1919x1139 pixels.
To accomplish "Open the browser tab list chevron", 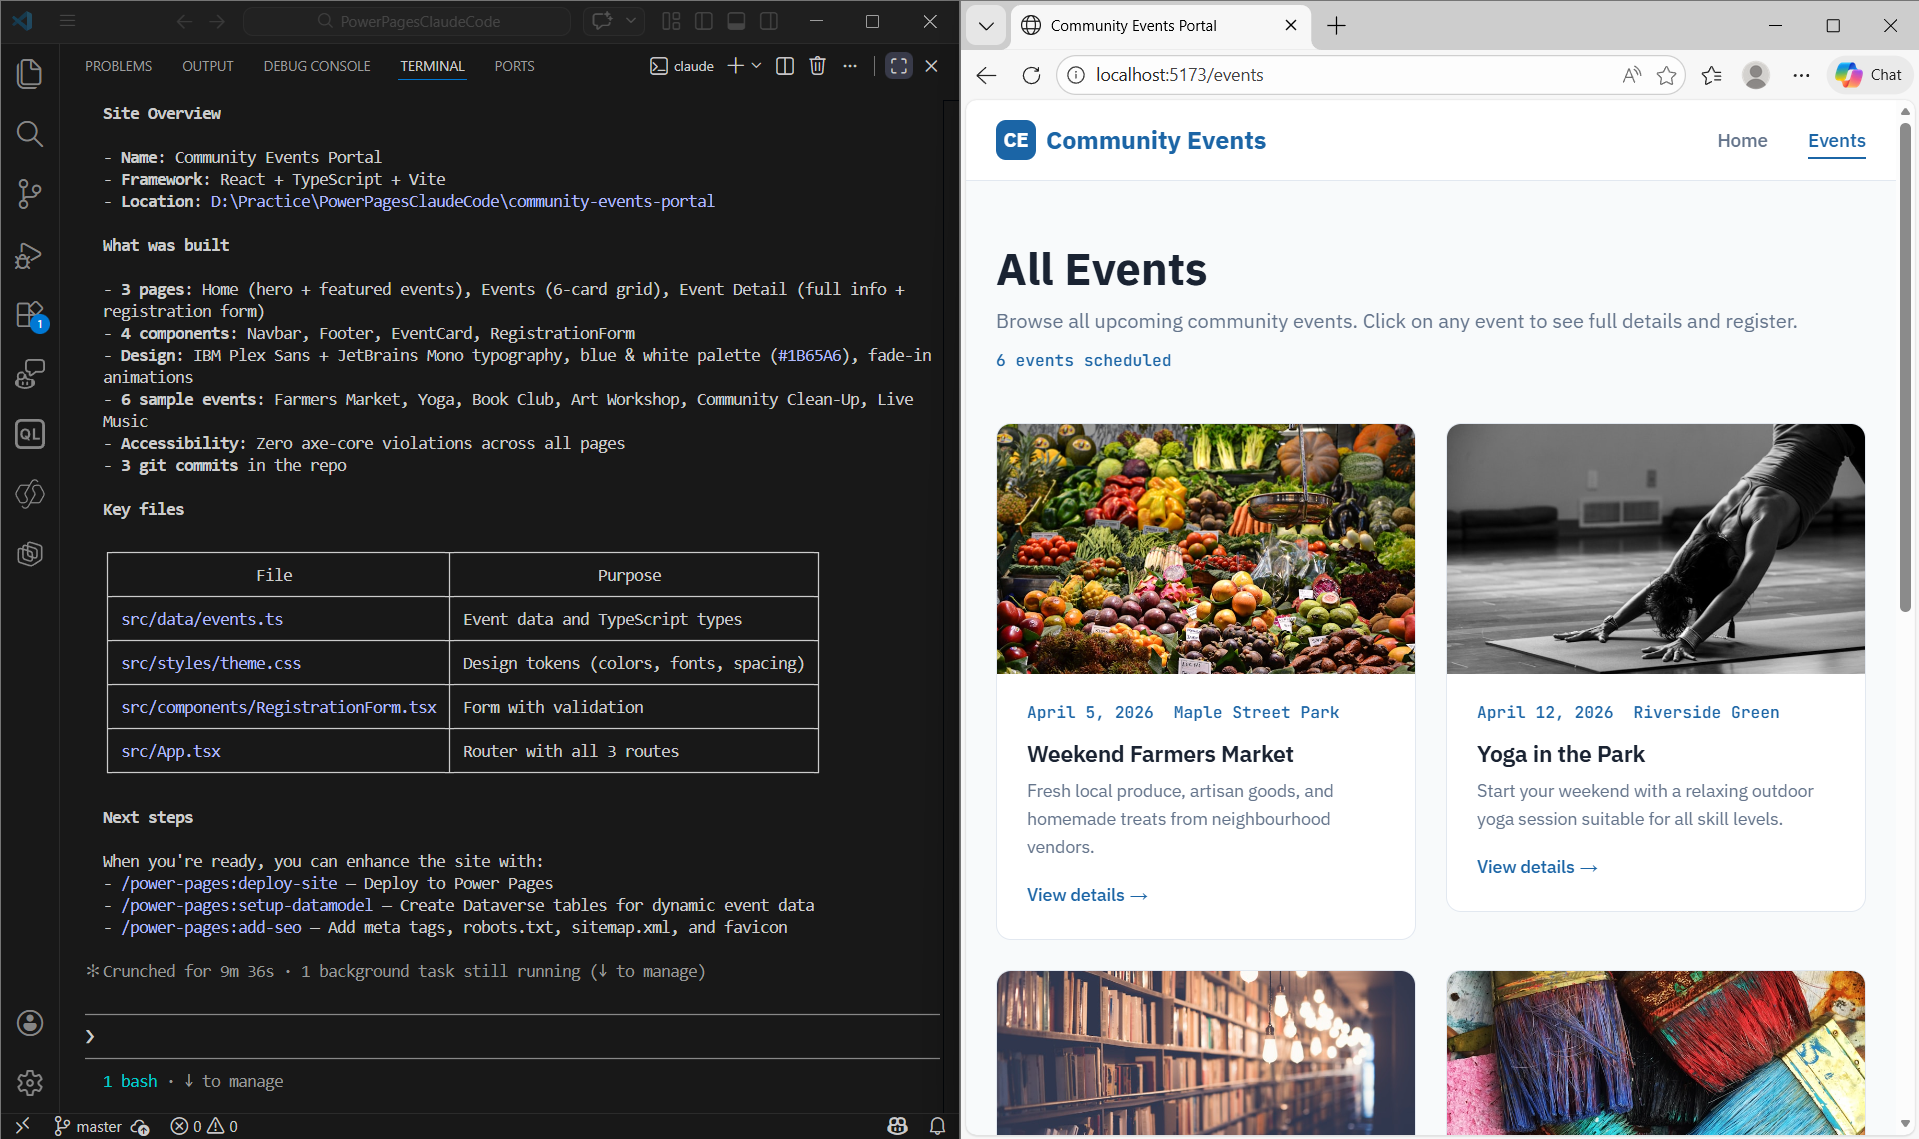I will click(986, 26).
